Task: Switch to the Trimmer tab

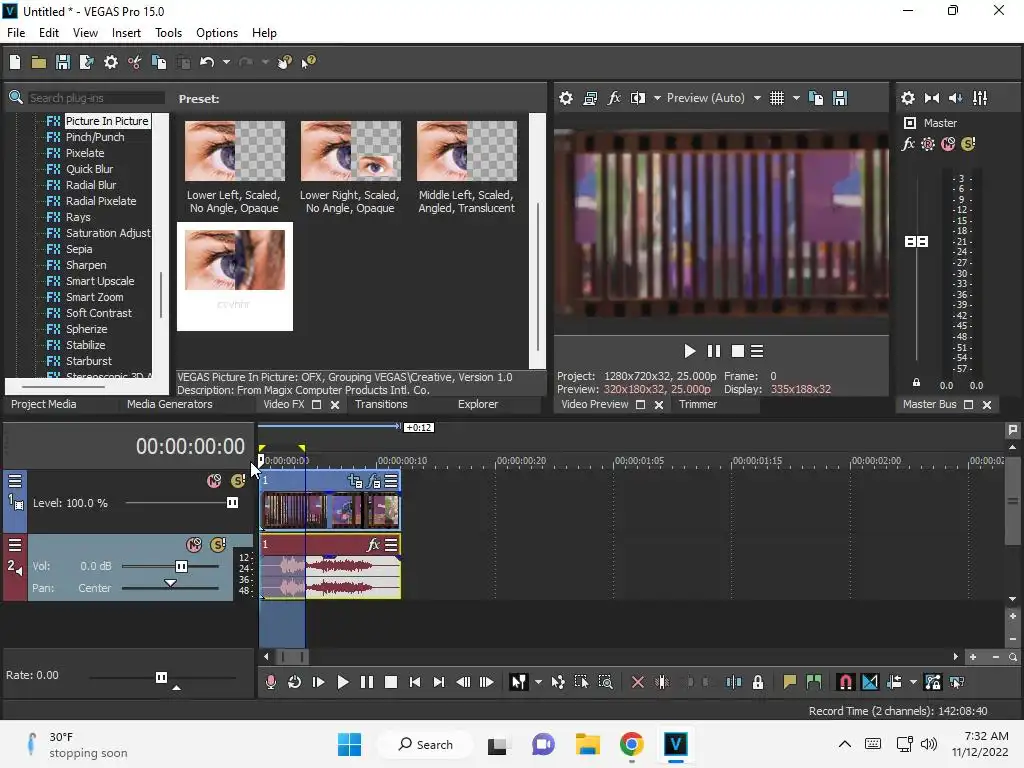Action: [697, 404]
